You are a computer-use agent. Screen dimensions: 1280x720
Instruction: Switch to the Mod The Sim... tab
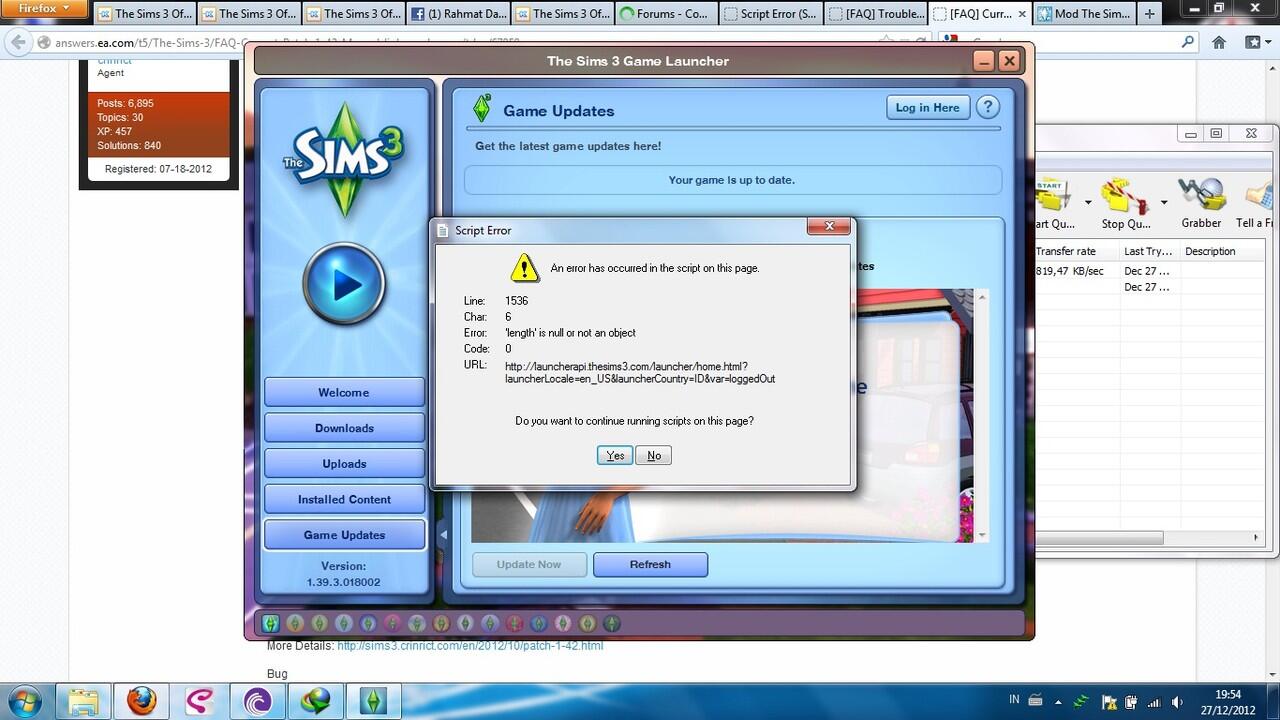pyautogui.click(x=1084, y=14)
